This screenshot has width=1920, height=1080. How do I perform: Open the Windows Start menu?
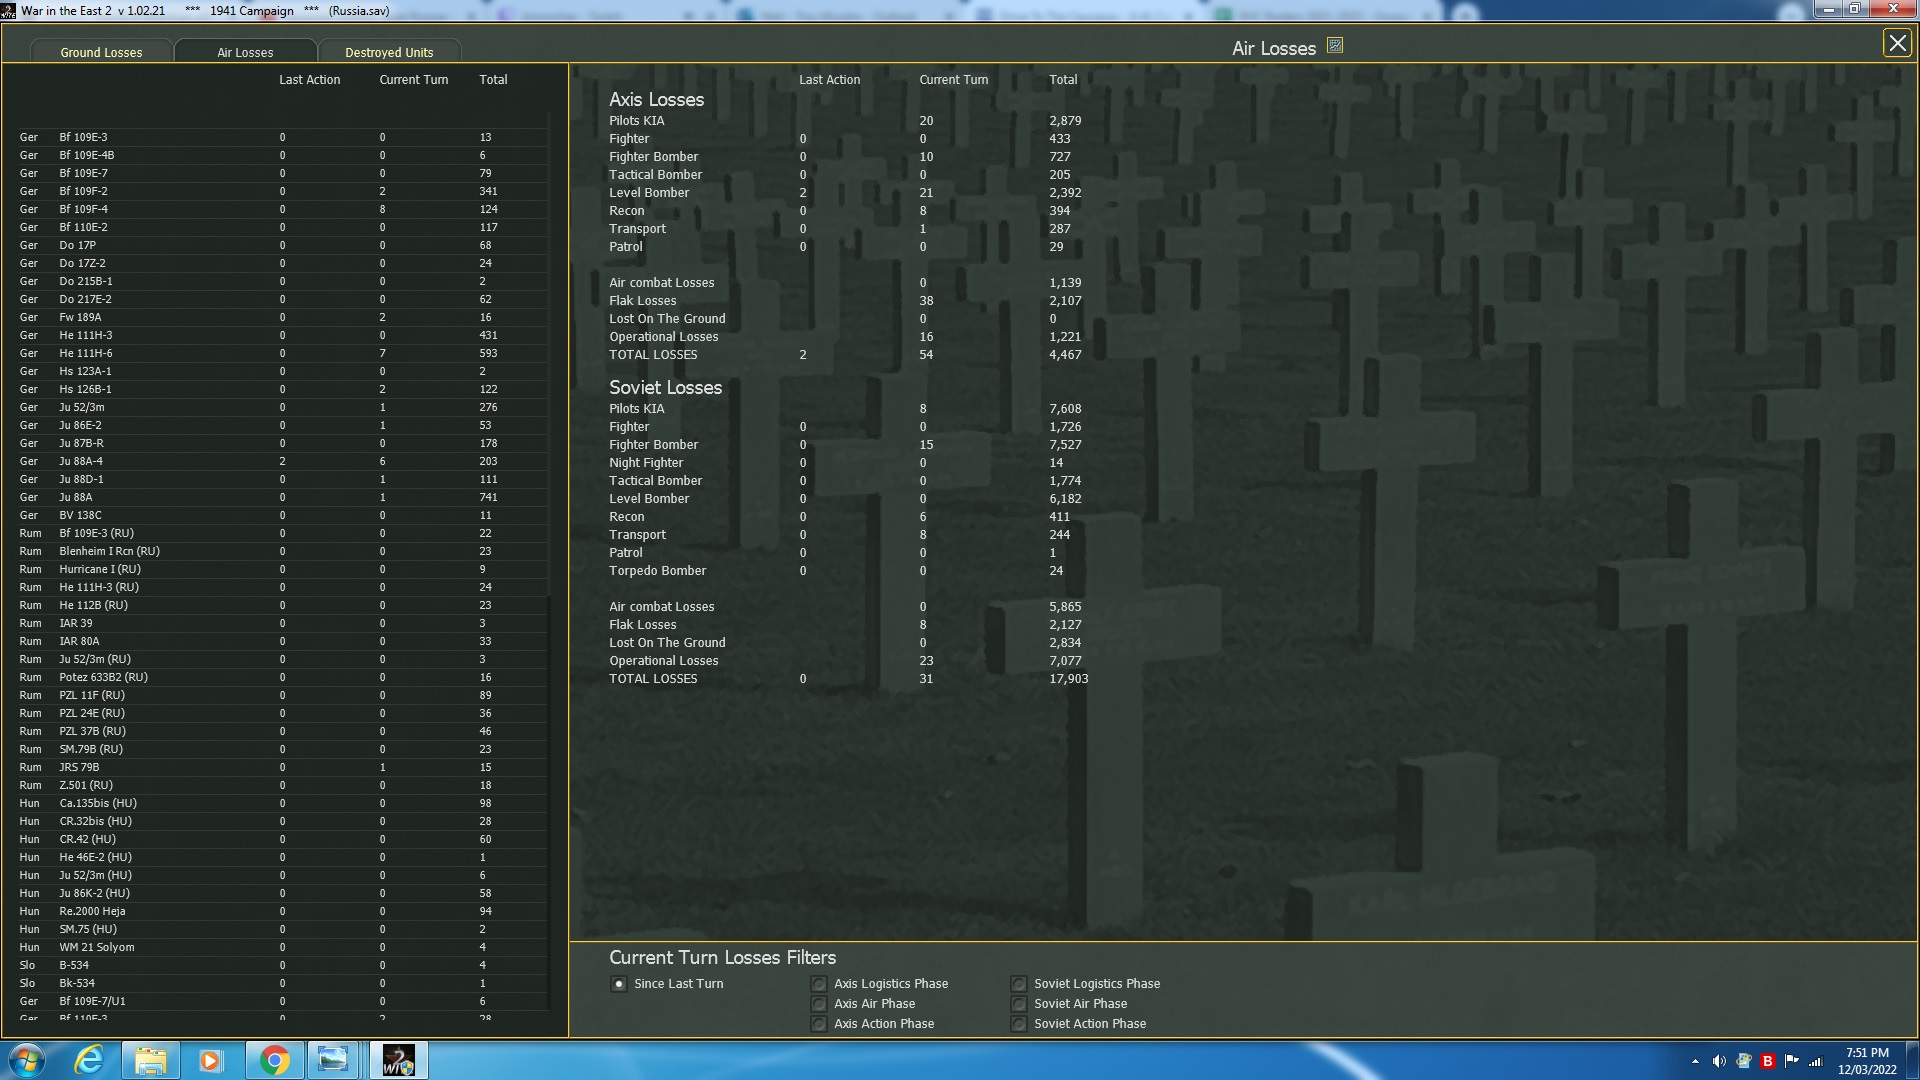pyautogui.click(x=27, y=1060)
